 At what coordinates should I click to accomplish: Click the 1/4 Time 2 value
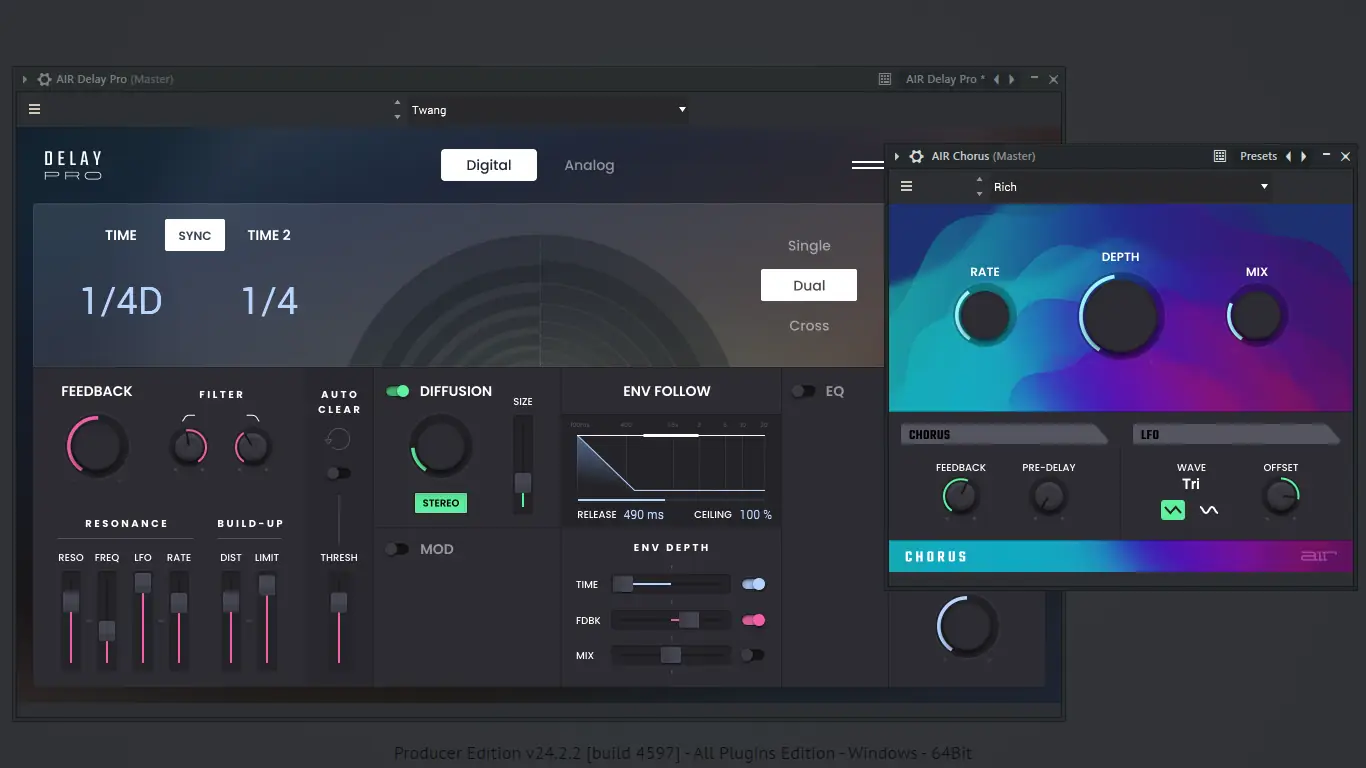pos(270,301)
